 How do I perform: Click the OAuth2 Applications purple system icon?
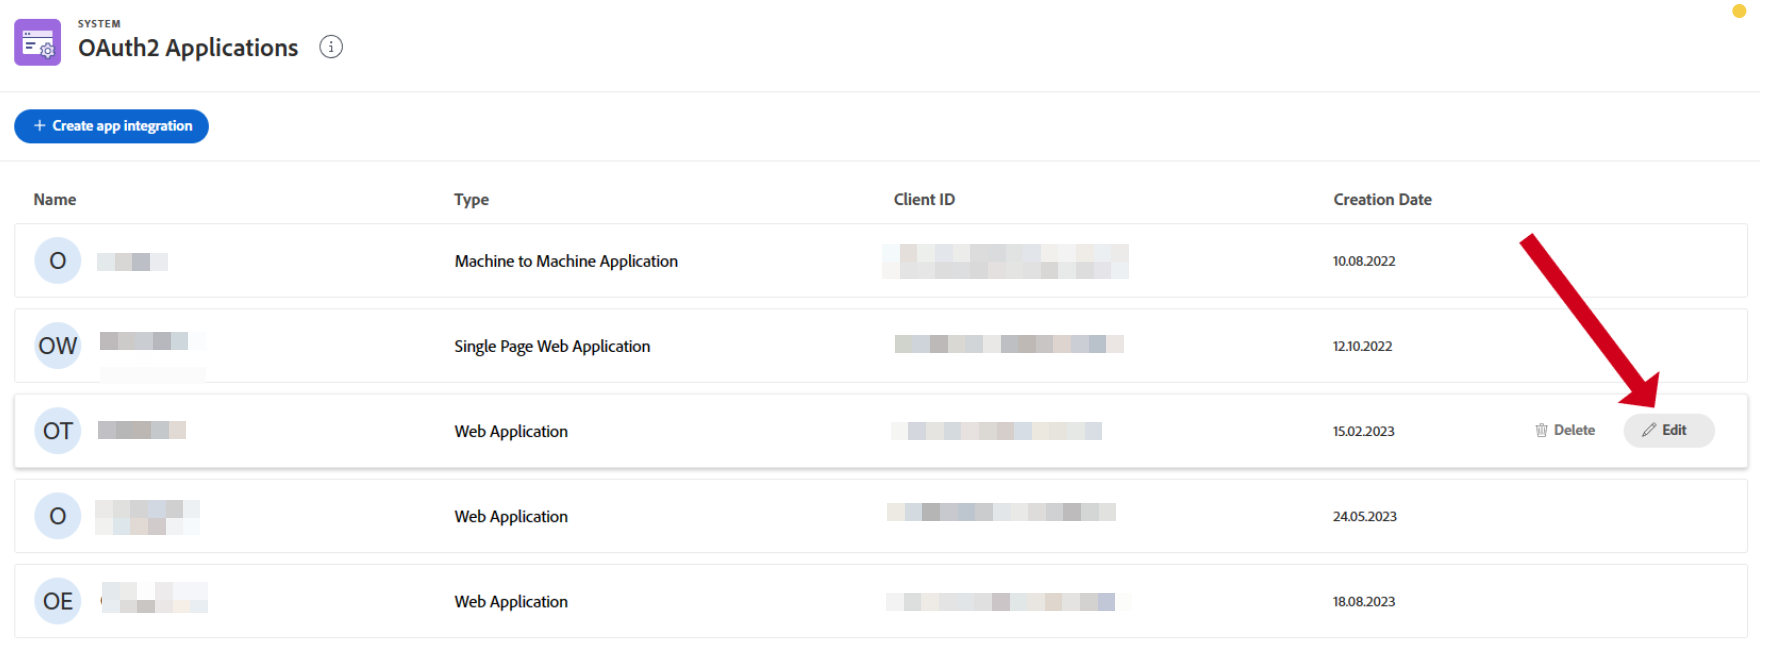[x=38, y=43]
